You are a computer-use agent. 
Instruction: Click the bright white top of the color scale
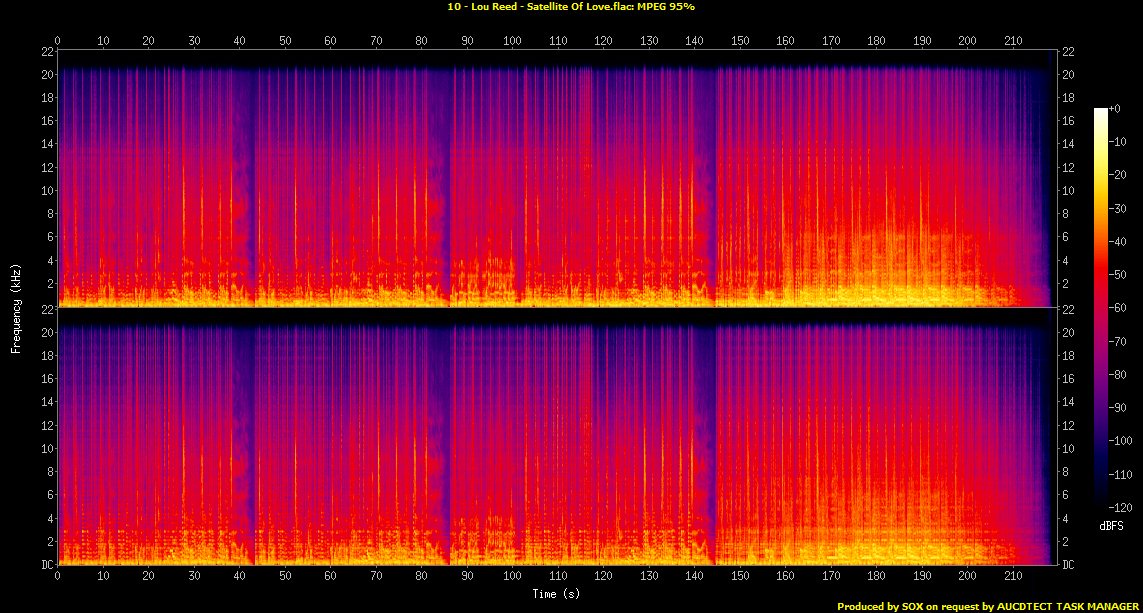click(1101, 112)
